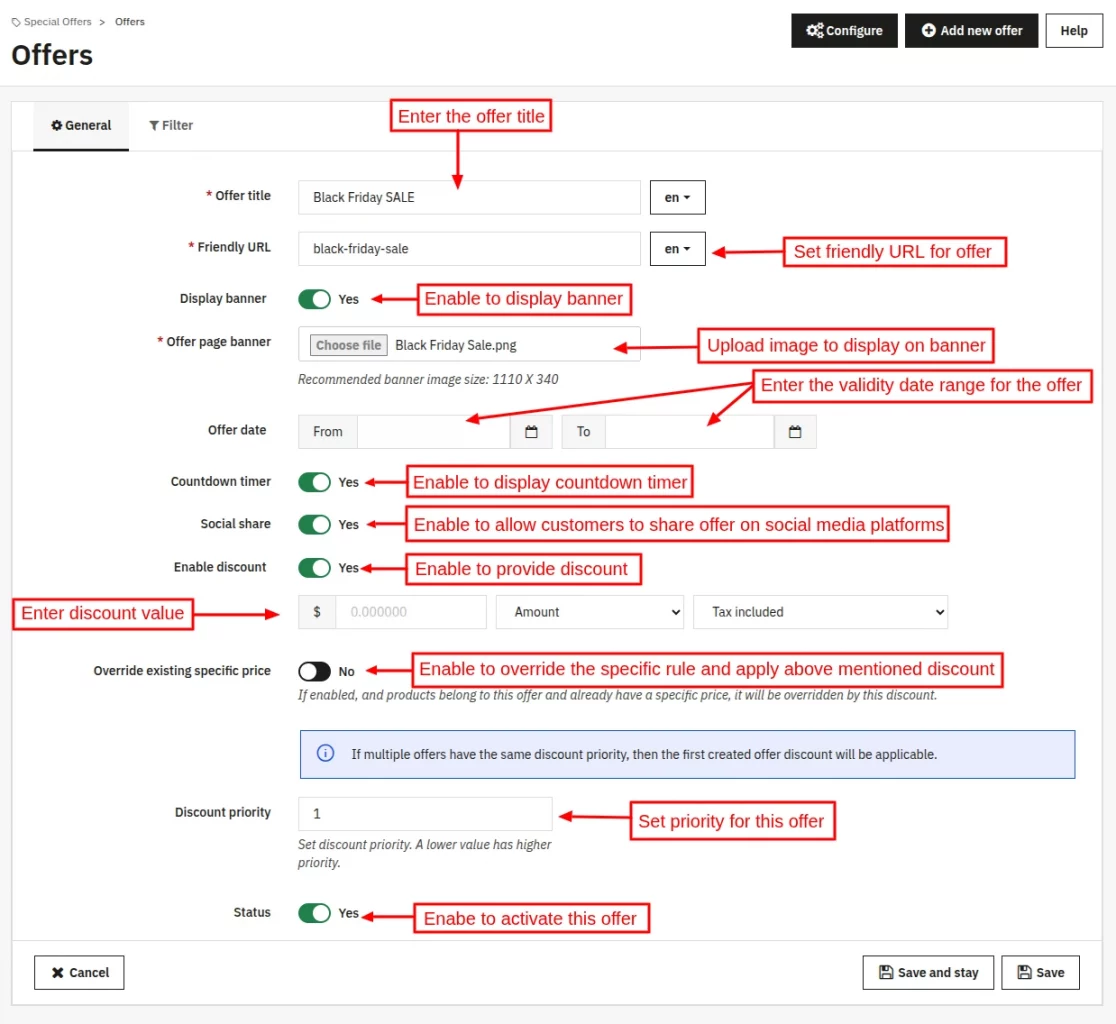Focus the Offer title input field
Screen dimensions: 1116x1024
pos(469,197)
